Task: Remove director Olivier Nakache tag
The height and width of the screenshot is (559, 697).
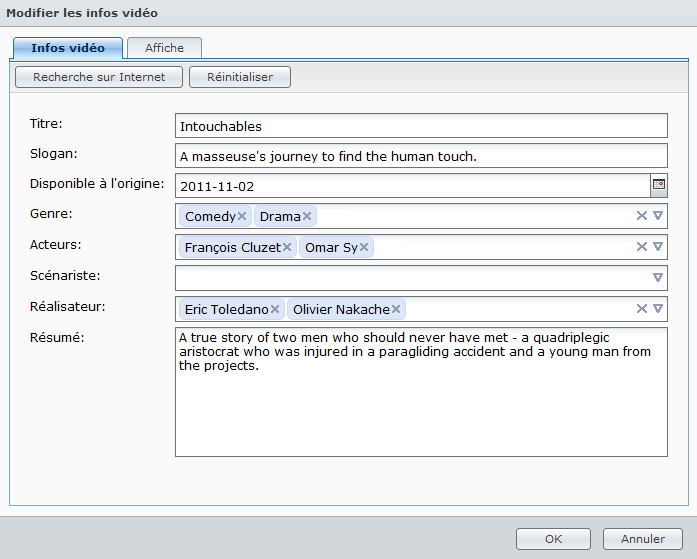Action: click(x=396, y=309)
